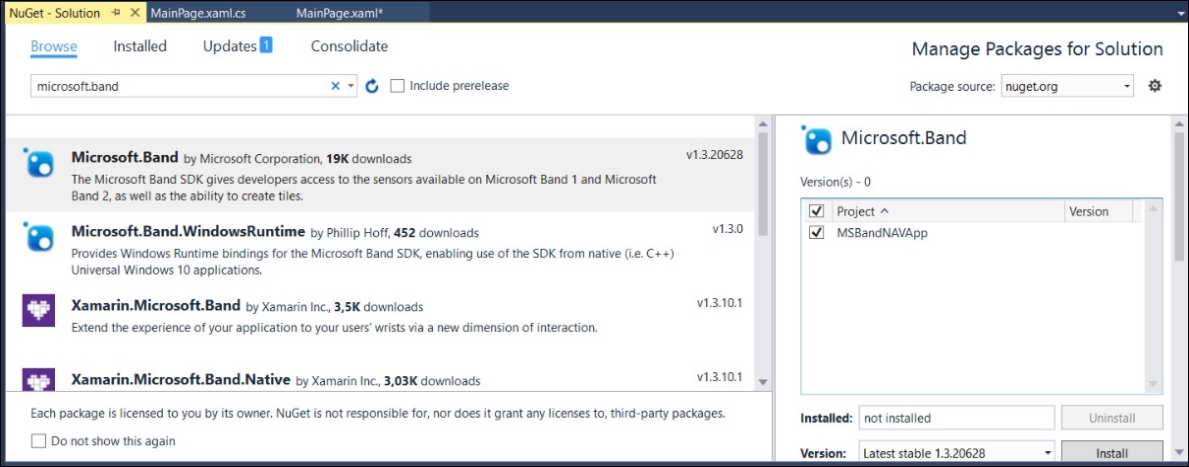Click the package list vertical scrollbar thumb
The height and width of the screenshot is (467, 1189).
pyautogui.click(x=763, y=183)
